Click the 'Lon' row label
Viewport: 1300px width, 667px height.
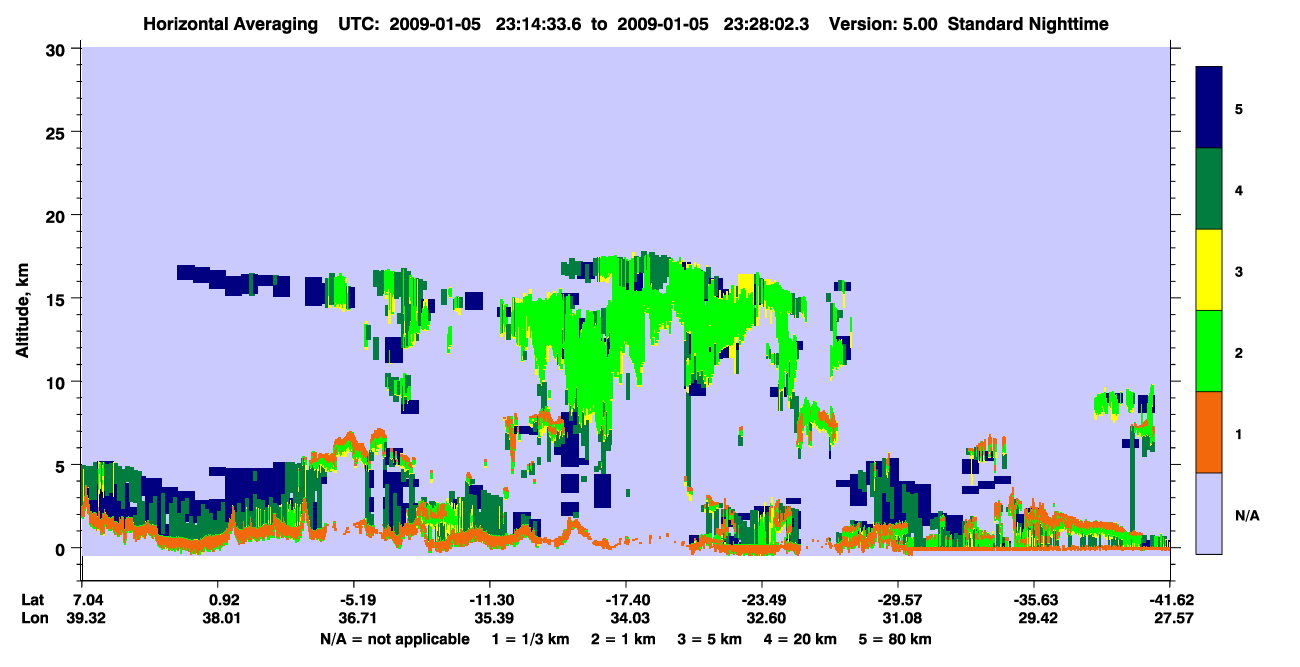pos(33,619)
